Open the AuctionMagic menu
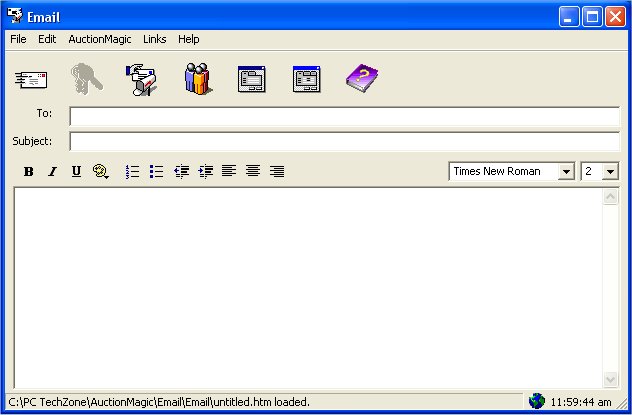Viewport: 632px width, 415px height. tap(100, 39)
